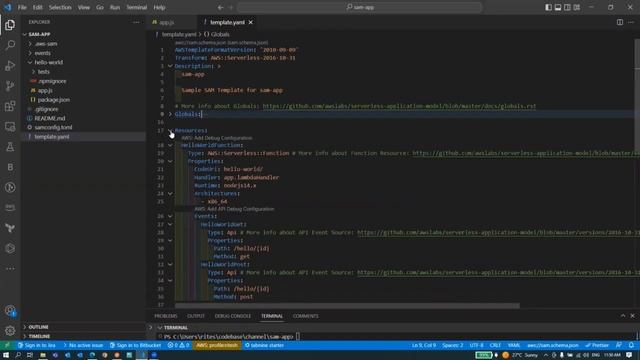Open the Extensions view
This screenshot has width=640, height=360.
click(x=10, y=106)
